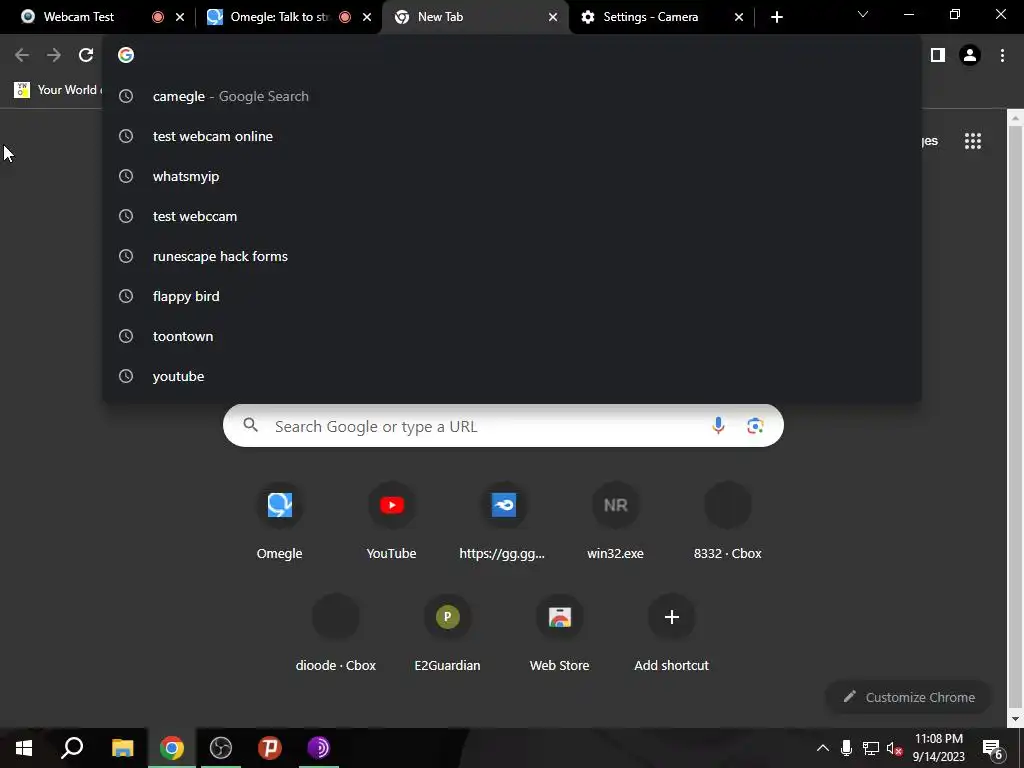The image size is (1024, 768).
Task: Open the red P app in taskbar
Action: point(270,748)
